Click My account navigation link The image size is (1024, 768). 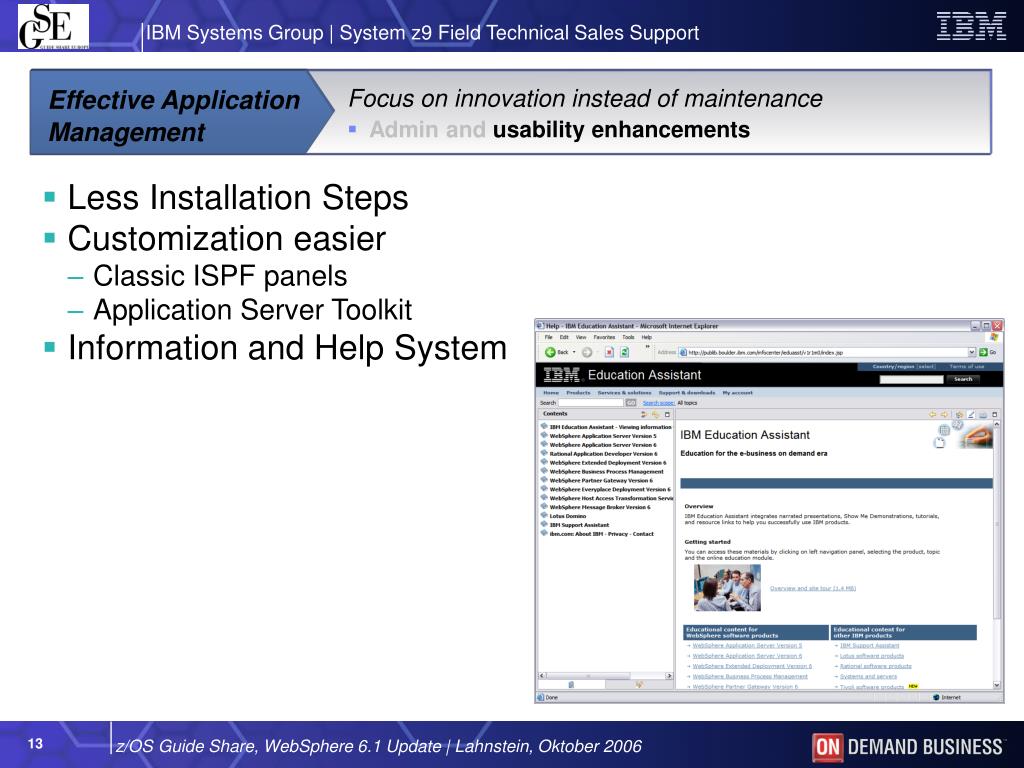[x=737, y=392]
